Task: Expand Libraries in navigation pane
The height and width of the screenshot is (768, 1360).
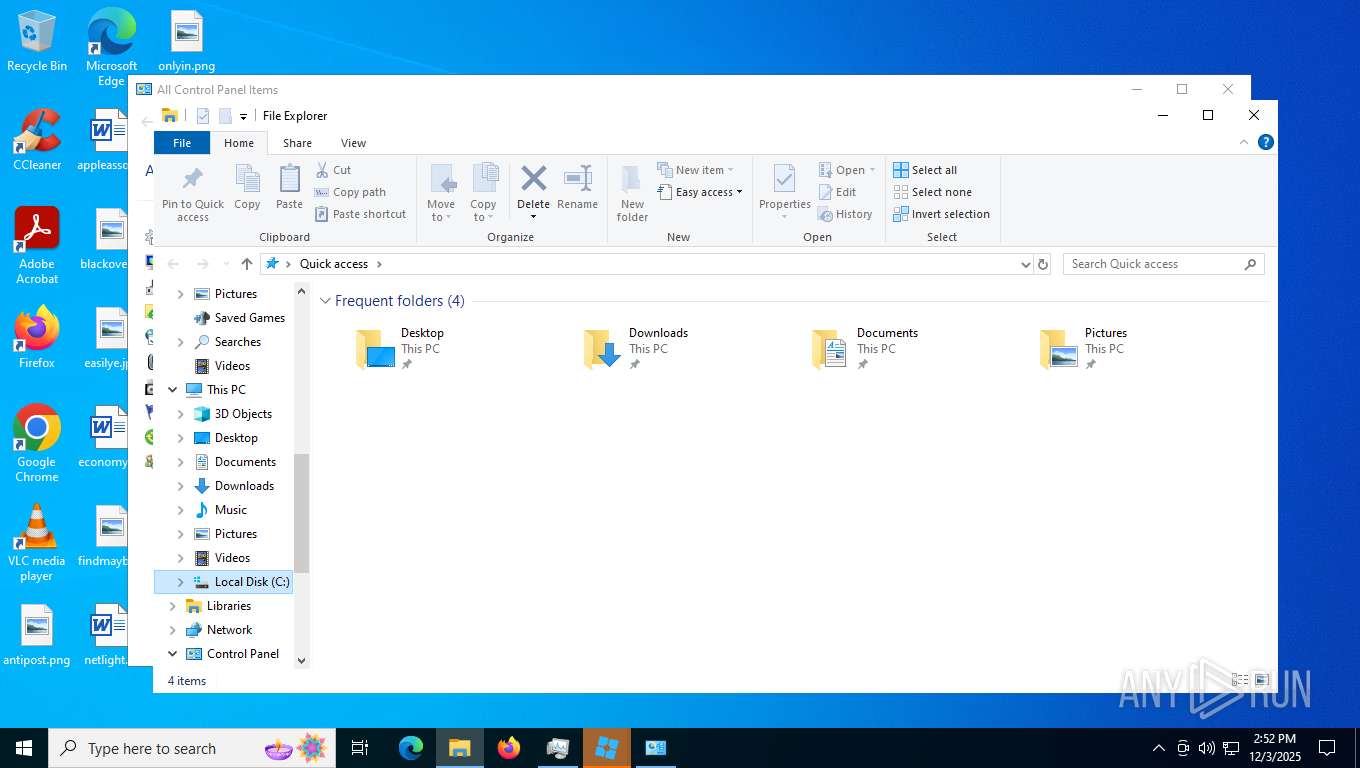Action: [172, 606]
